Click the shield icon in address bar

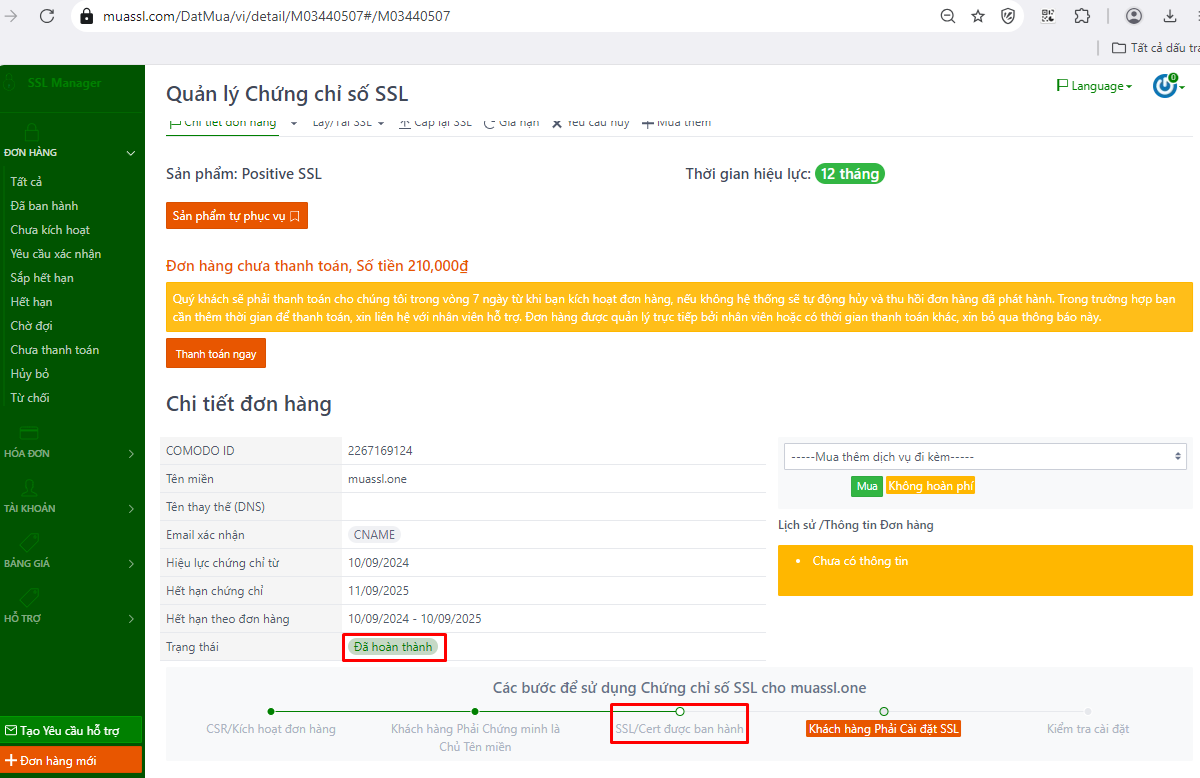1009,16
